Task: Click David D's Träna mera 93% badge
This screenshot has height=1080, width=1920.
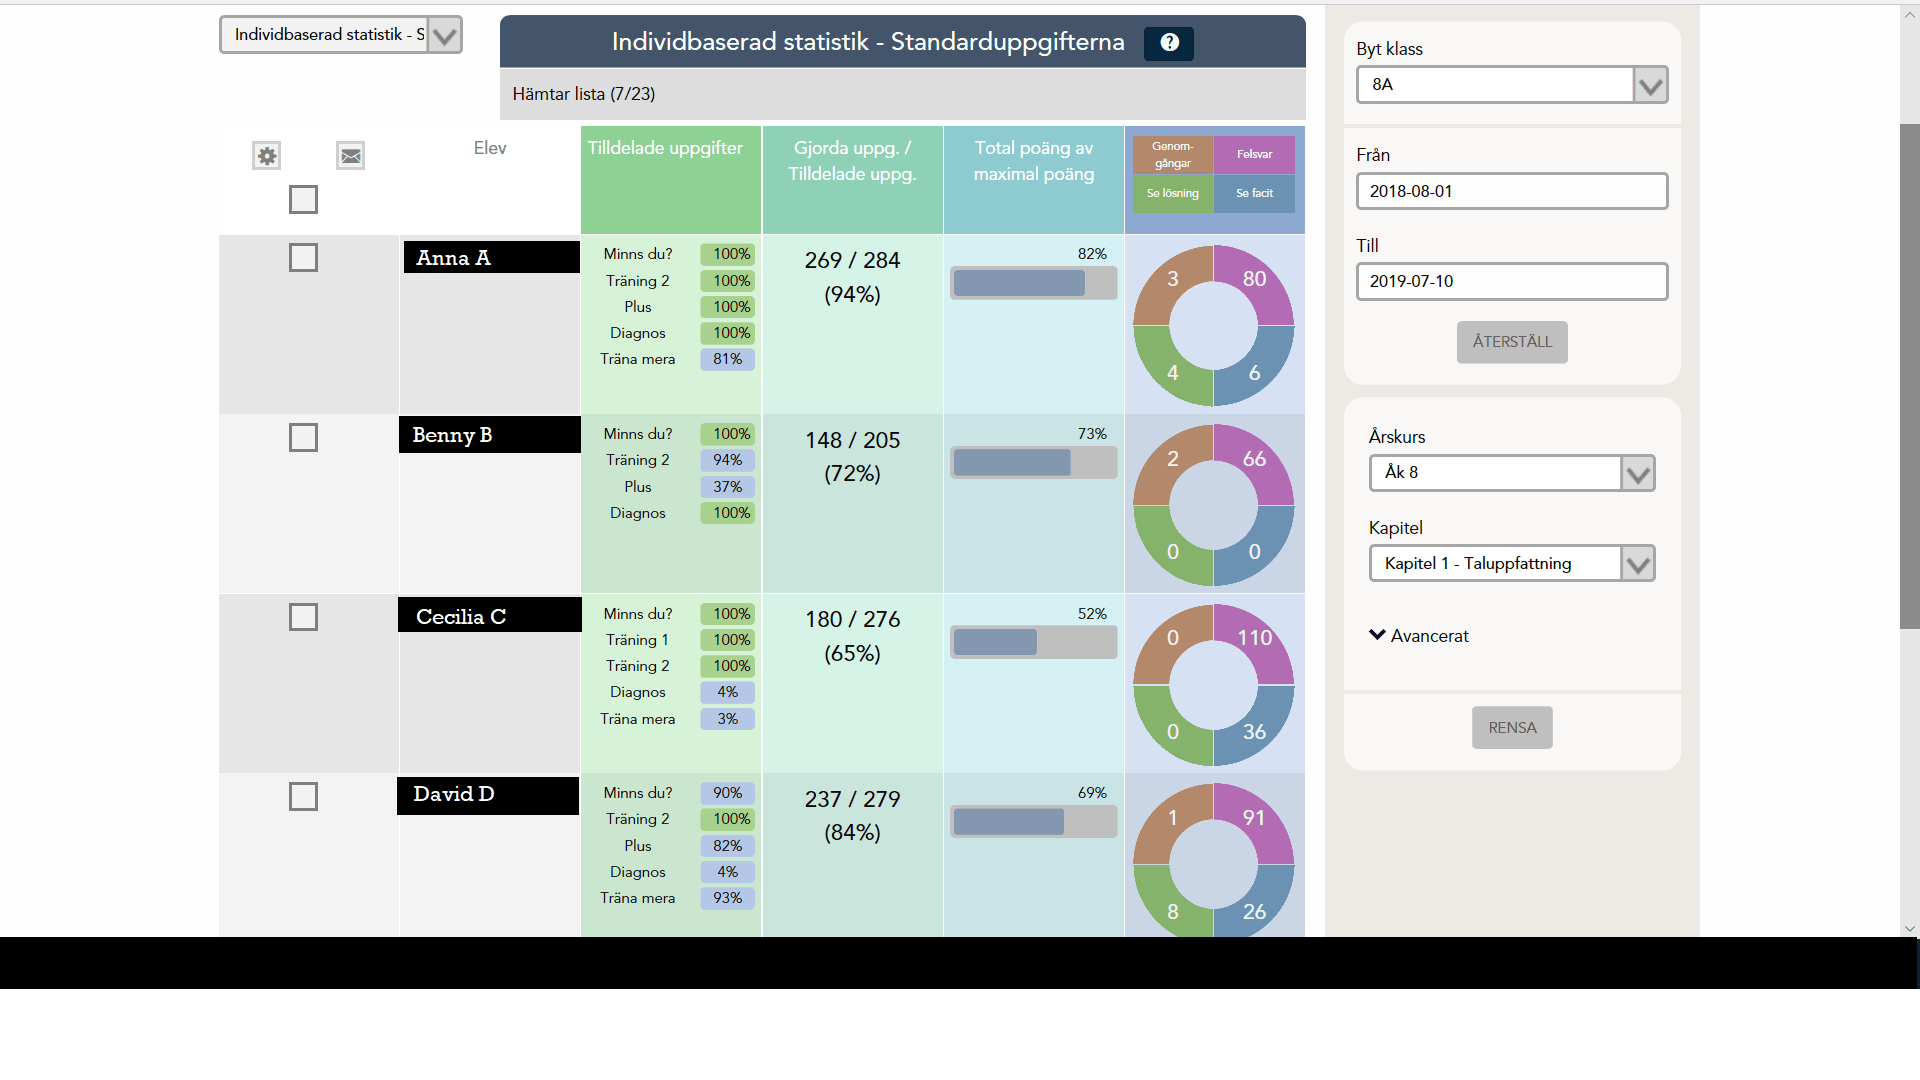Action: click(x=727, y=898)
